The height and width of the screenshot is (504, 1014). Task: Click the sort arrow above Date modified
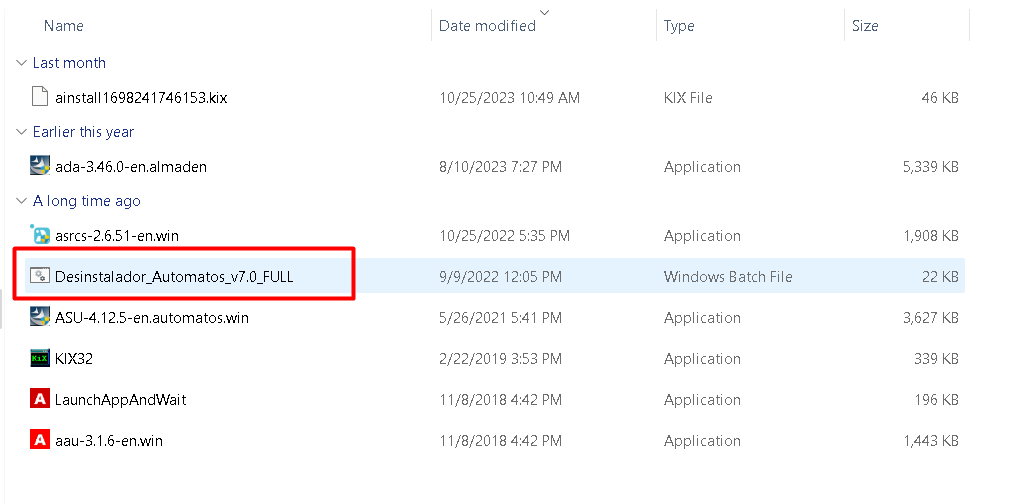click(544, 12)
